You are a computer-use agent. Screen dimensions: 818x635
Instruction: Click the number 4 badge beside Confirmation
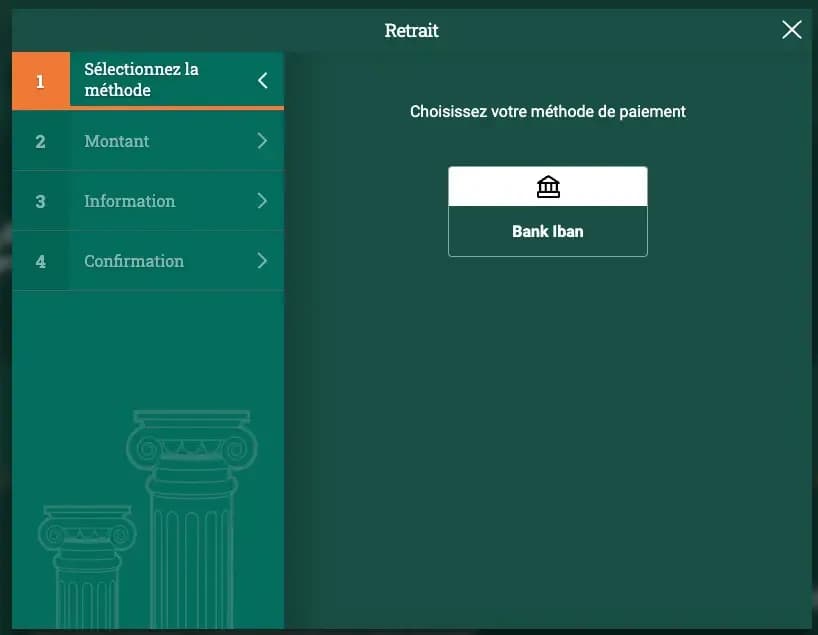point(40,261)
